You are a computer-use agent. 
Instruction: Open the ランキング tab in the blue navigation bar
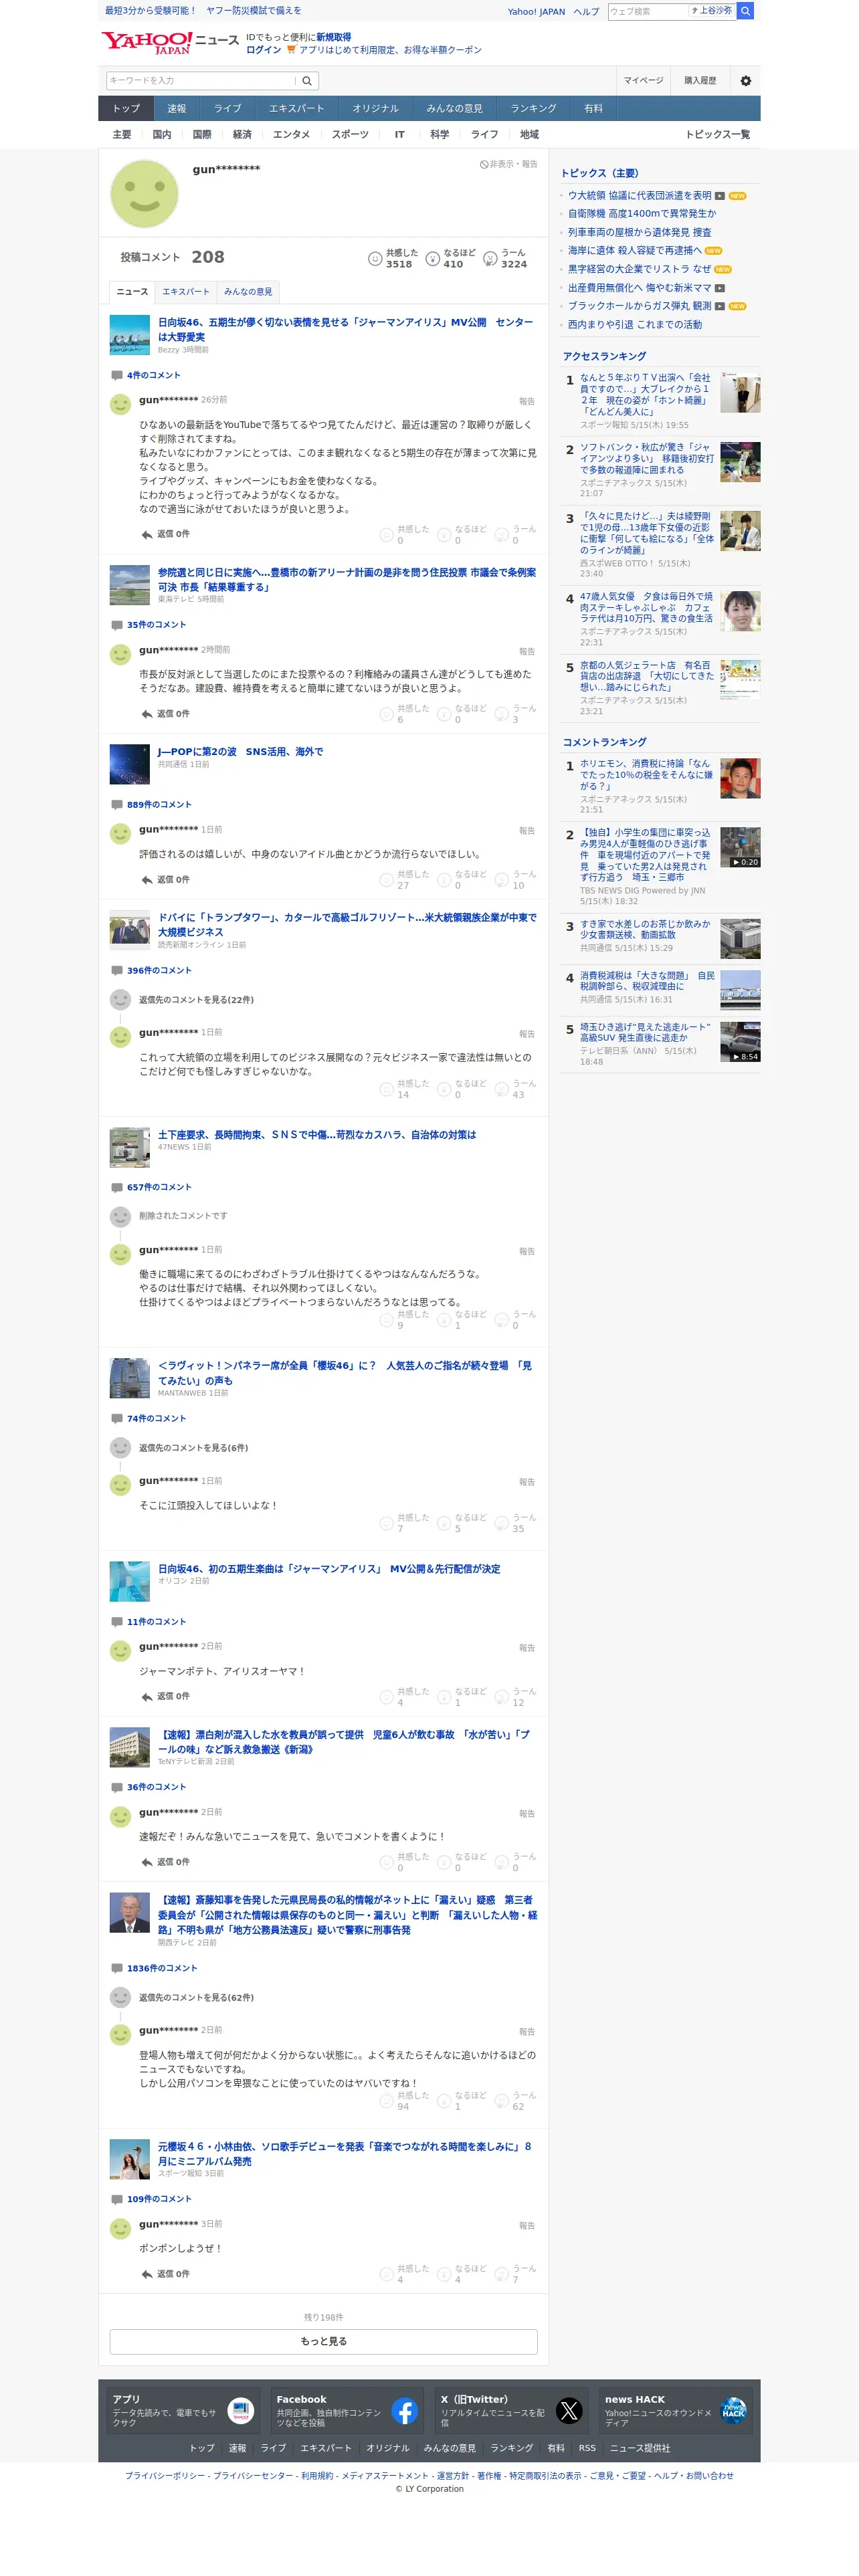click(533, 108)
